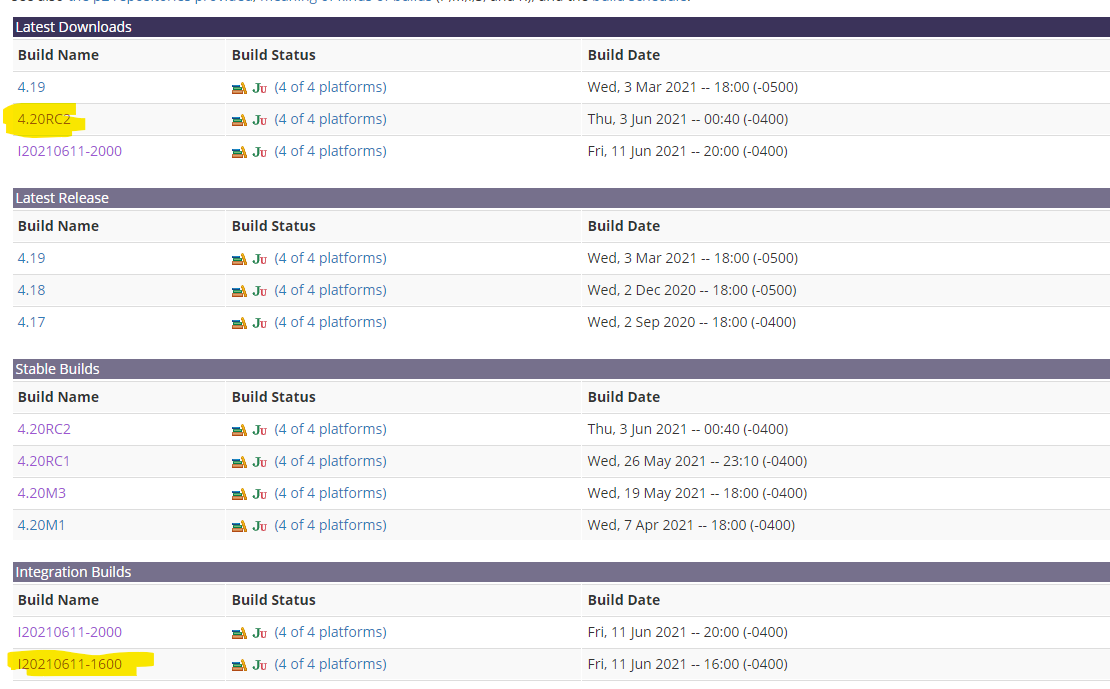The width and height of the screenshot is (1110, 689).
Task: View platforms link for the 4.20M1 build
Action: coord(330,525)
